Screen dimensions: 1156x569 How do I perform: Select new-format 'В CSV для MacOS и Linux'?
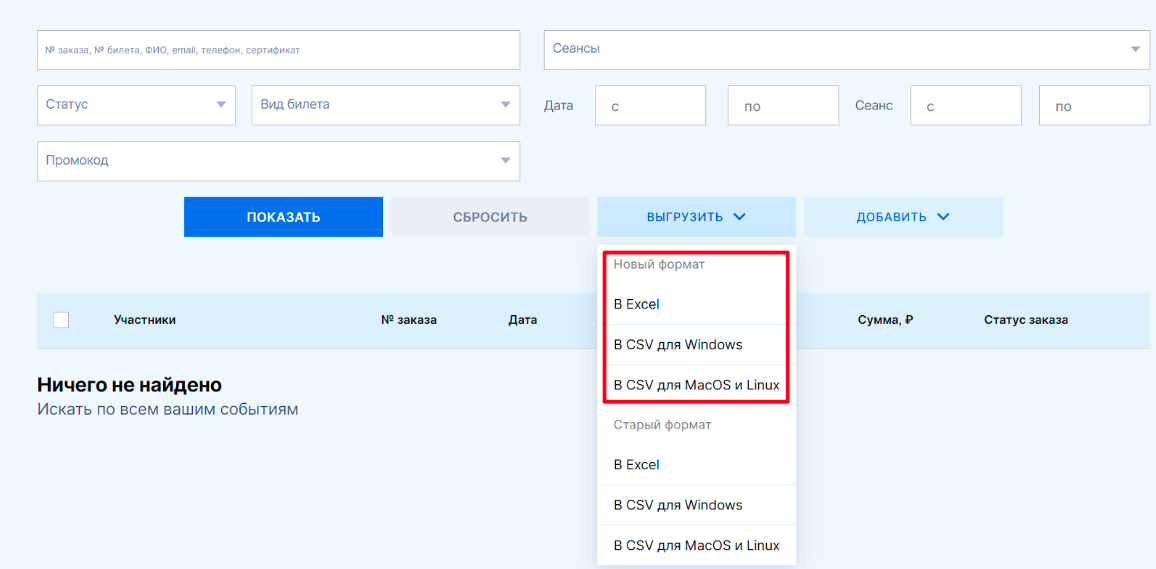tap(696, 385)
